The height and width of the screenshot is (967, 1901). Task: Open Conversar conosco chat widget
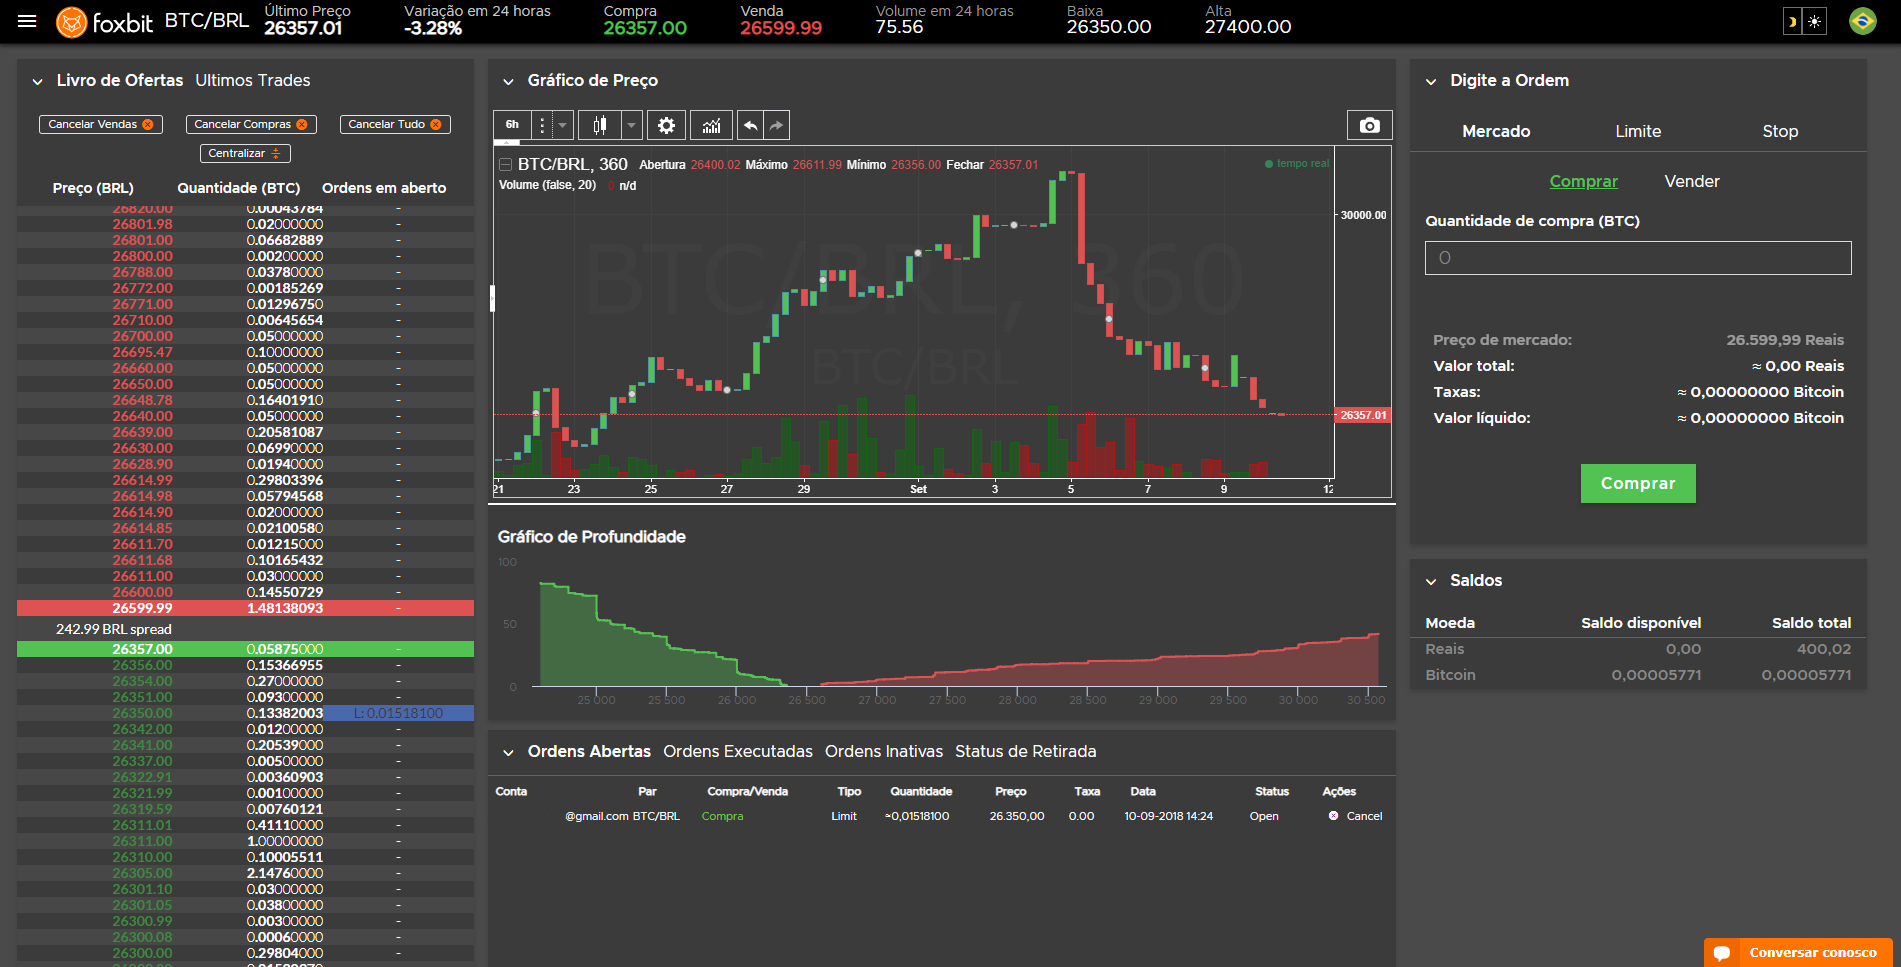click(1798, 953)
